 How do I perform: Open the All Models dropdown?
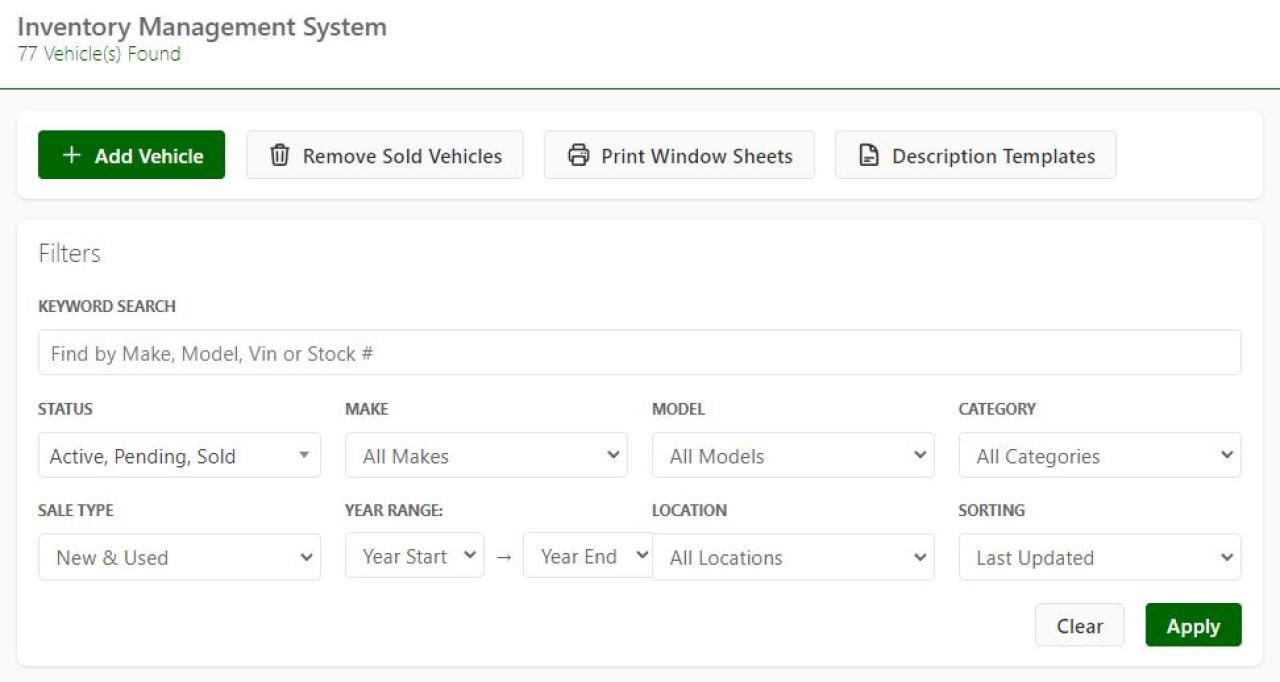pos(793,455)
